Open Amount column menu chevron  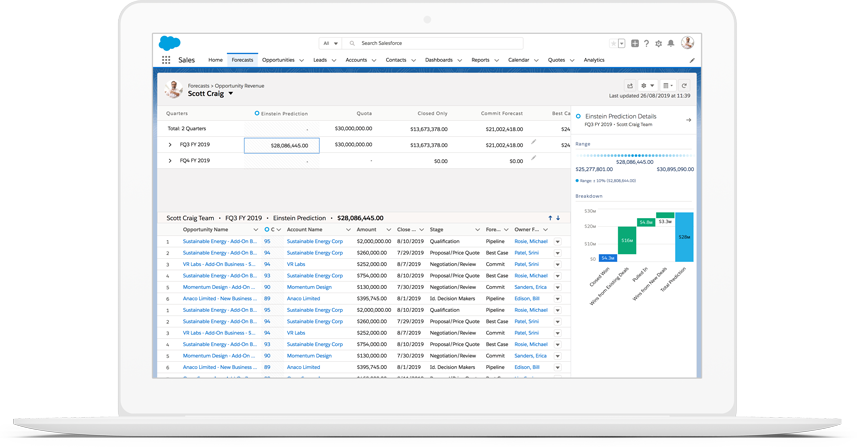click(389, 230)
